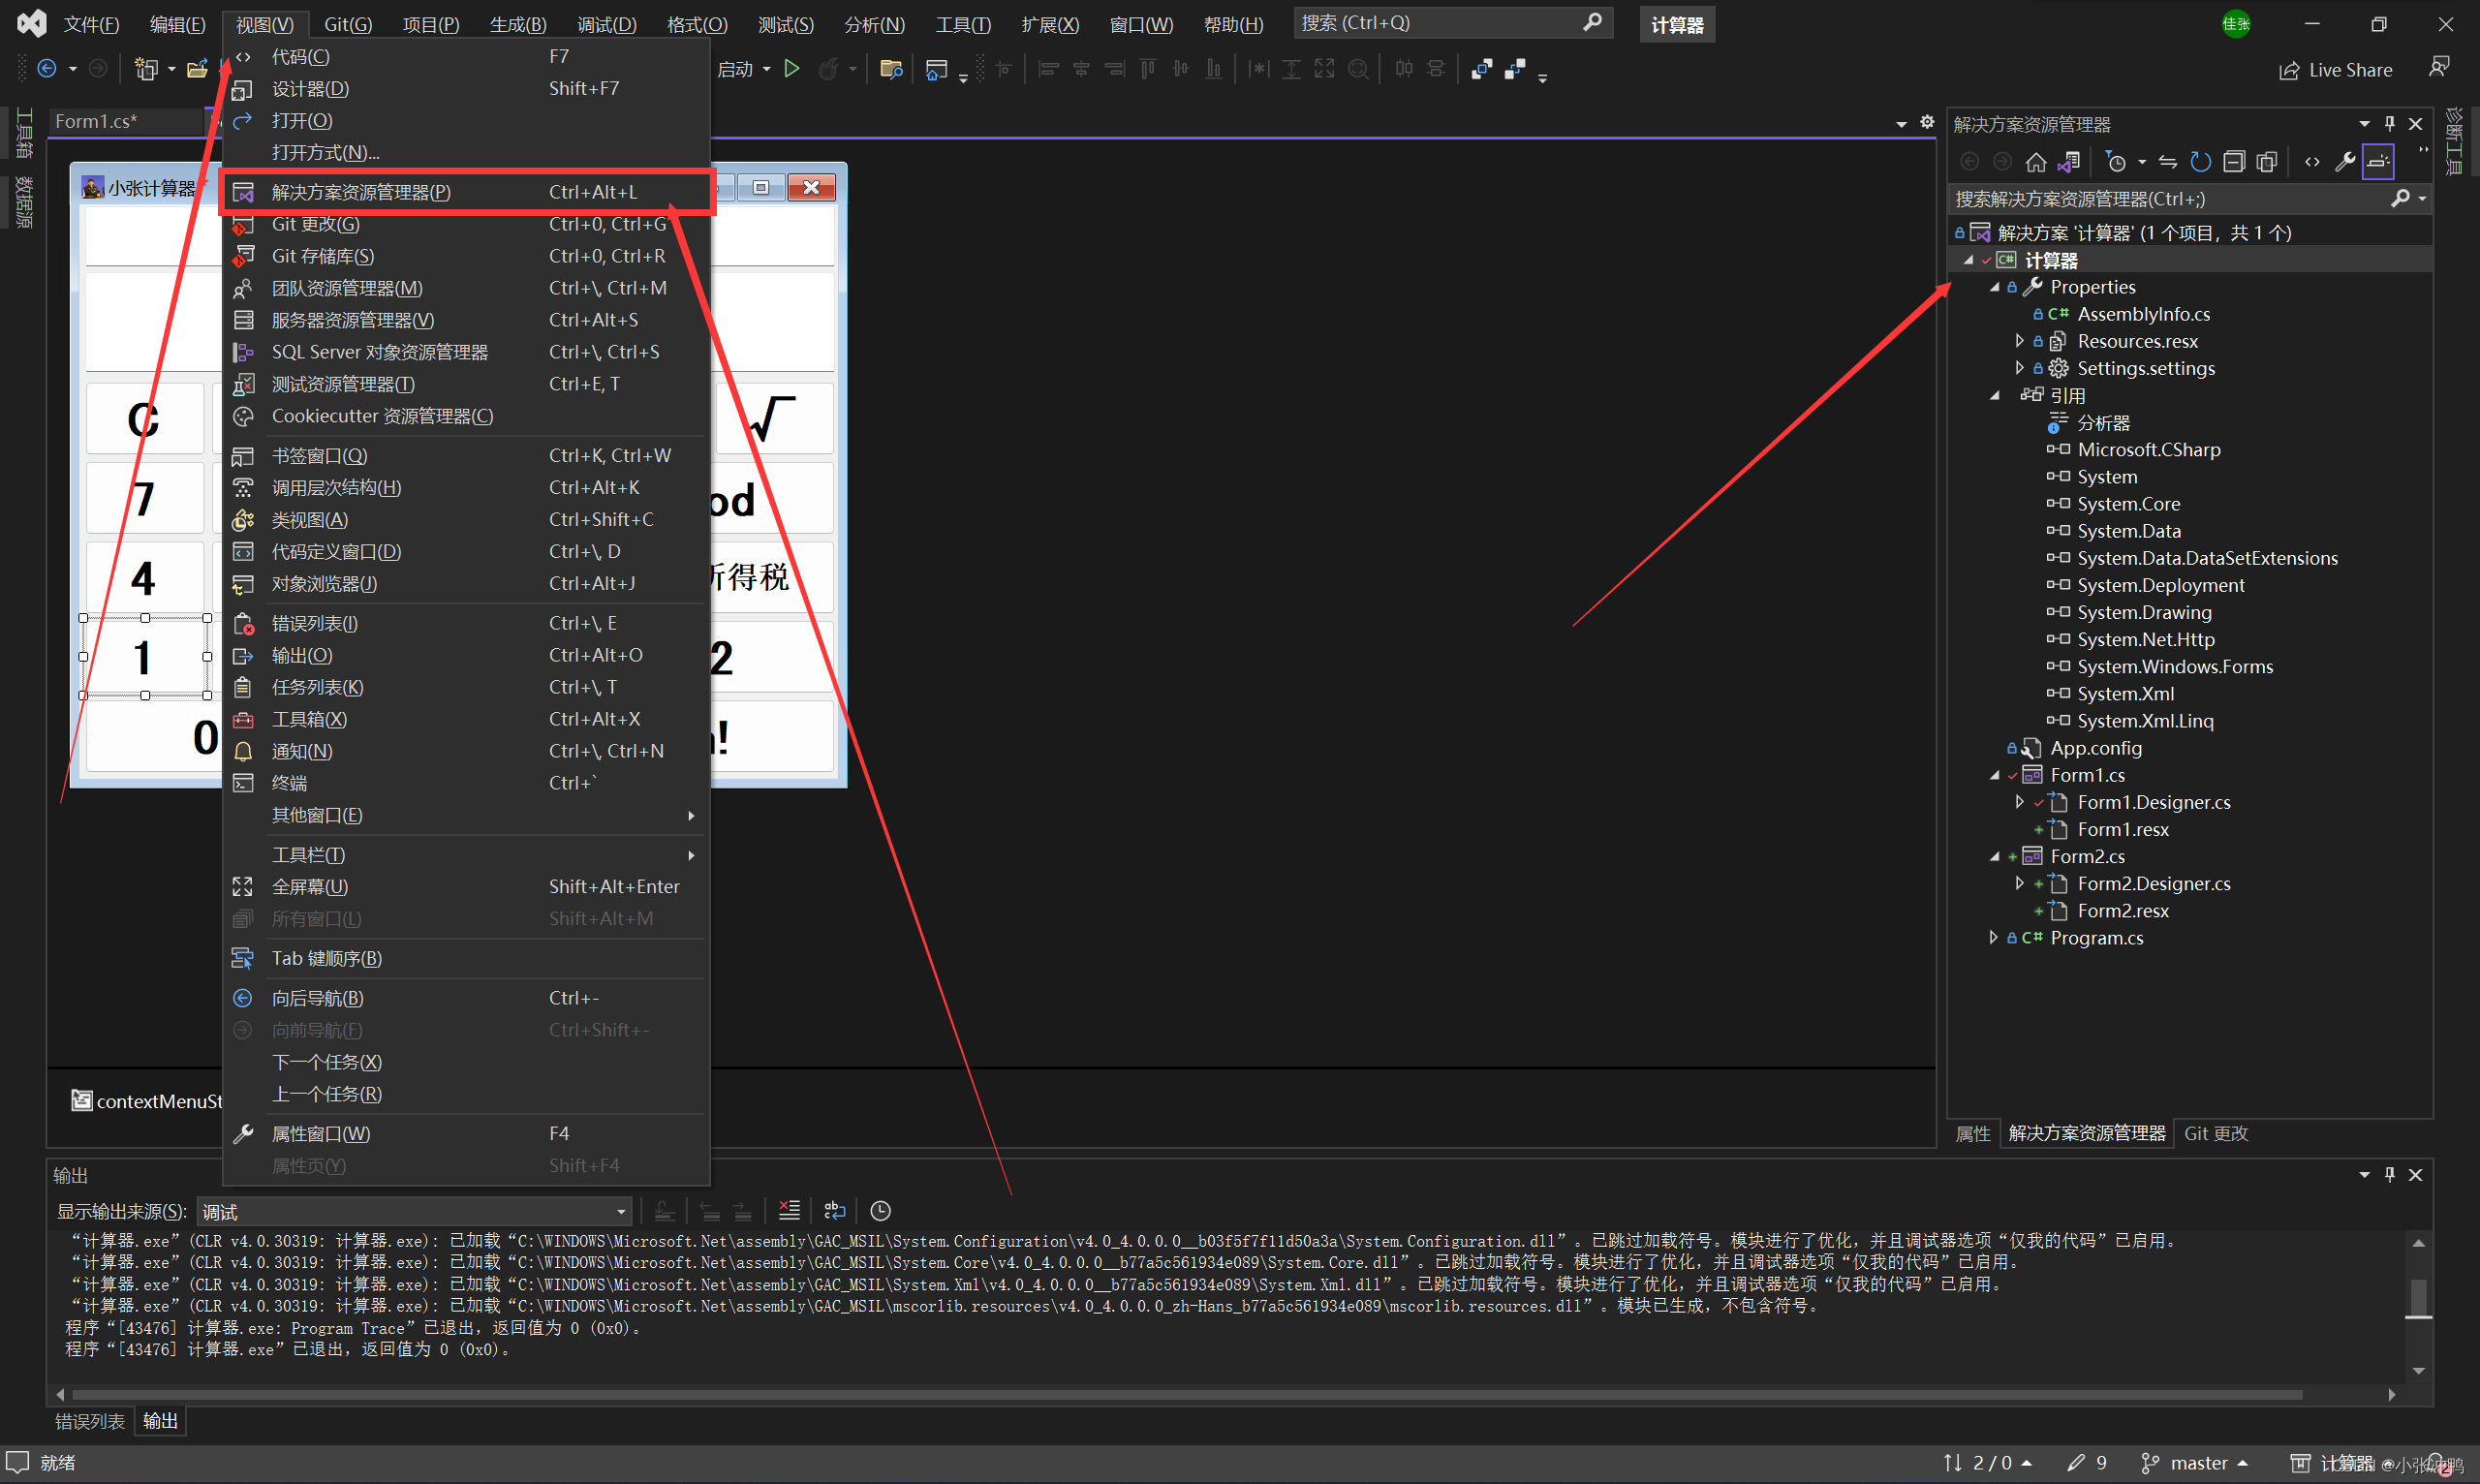
Task: Collapse the Form1.cs node
Action: [1994, 775]
